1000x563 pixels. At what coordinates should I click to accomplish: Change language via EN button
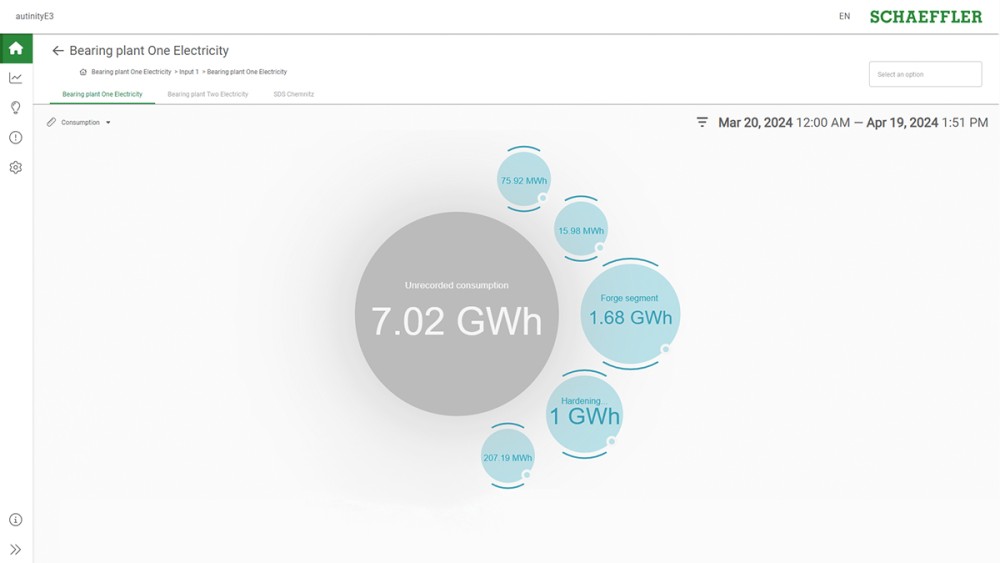(x=845, y=17)
